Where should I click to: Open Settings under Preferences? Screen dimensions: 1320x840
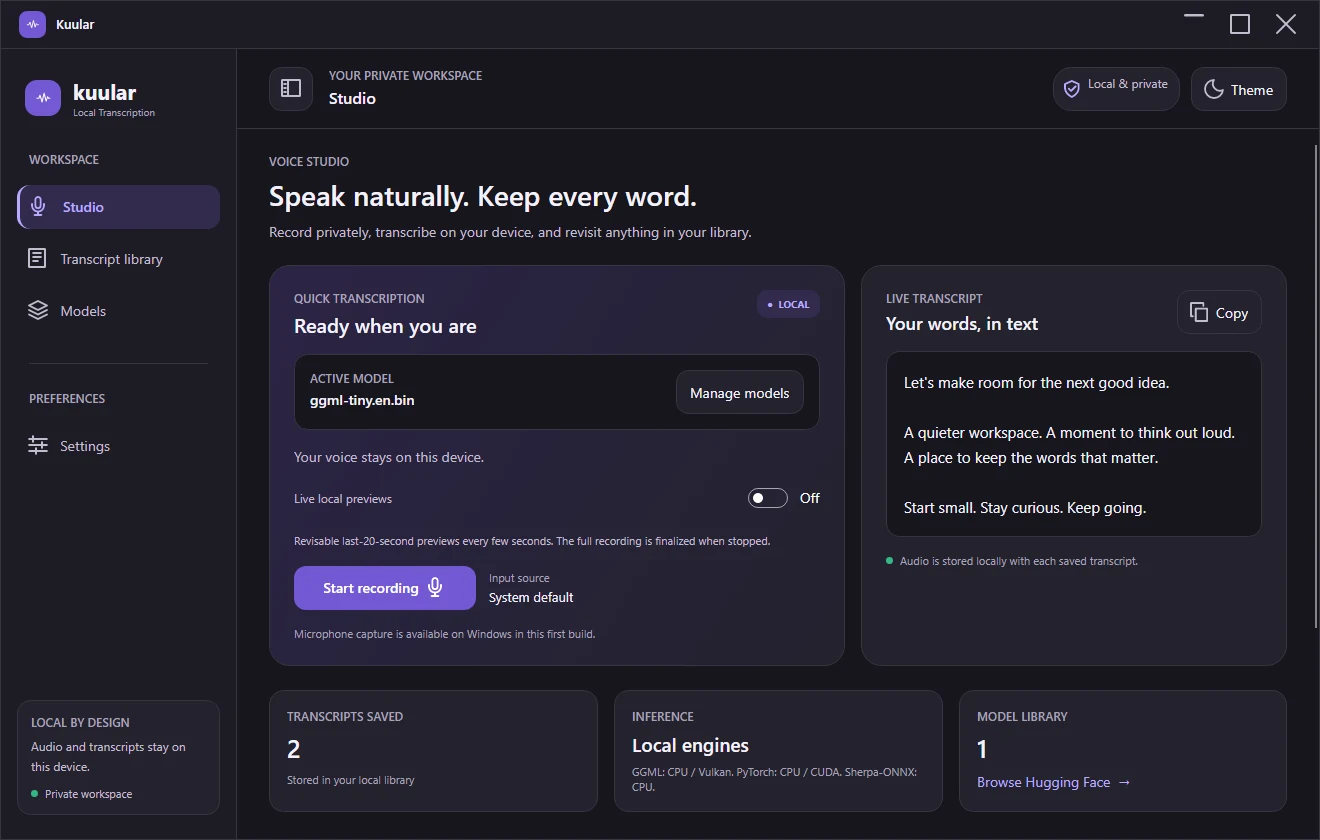click(x=119, y=446)
